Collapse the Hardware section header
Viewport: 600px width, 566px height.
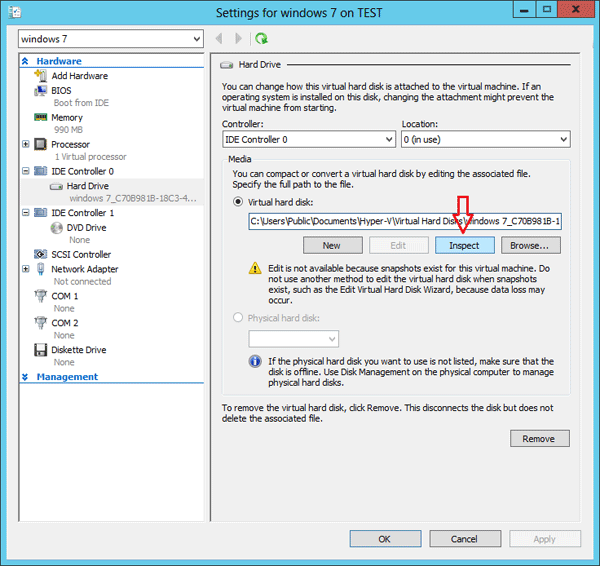(26, 61)
